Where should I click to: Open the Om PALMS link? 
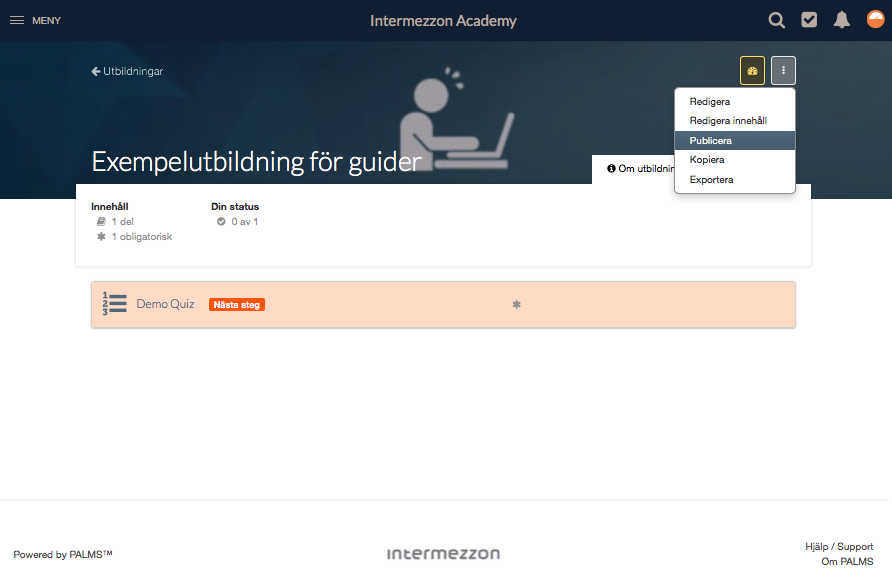[847, 562]
